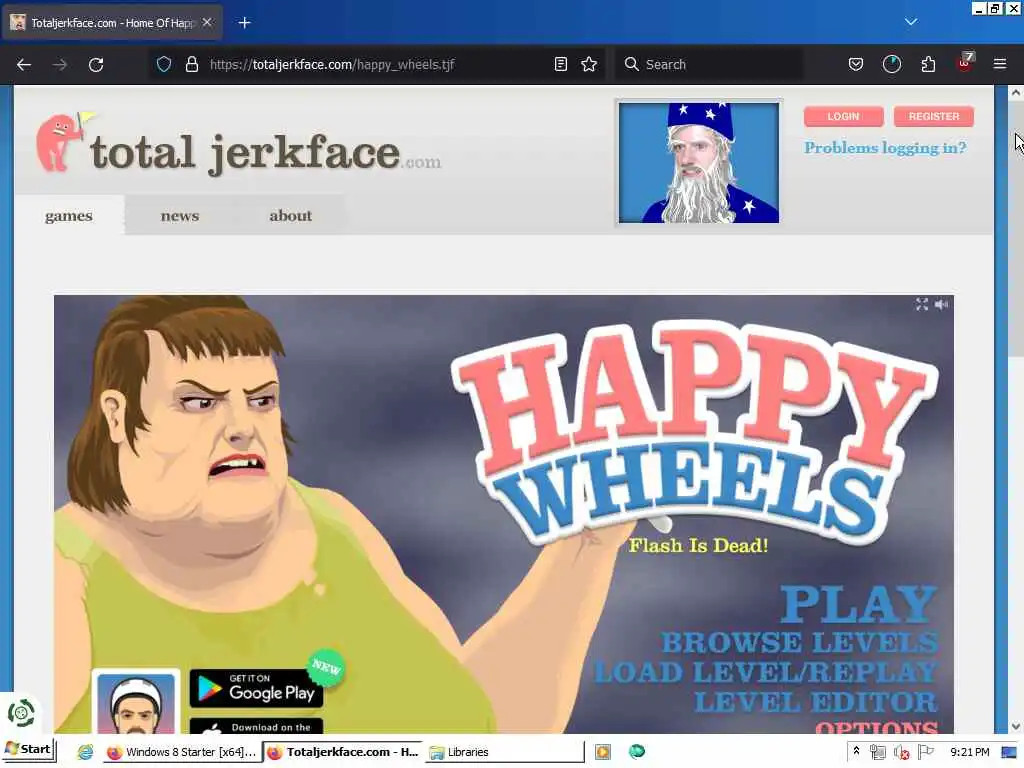Select the Totaljerkface.com browser tab
The image size is (1024, 768).
[112, 23]
